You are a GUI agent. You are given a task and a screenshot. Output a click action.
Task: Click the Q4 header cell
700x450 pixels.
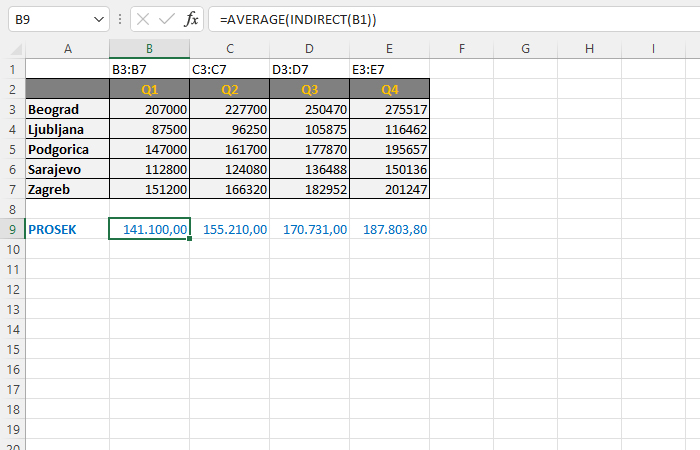[x=390, y=89]
